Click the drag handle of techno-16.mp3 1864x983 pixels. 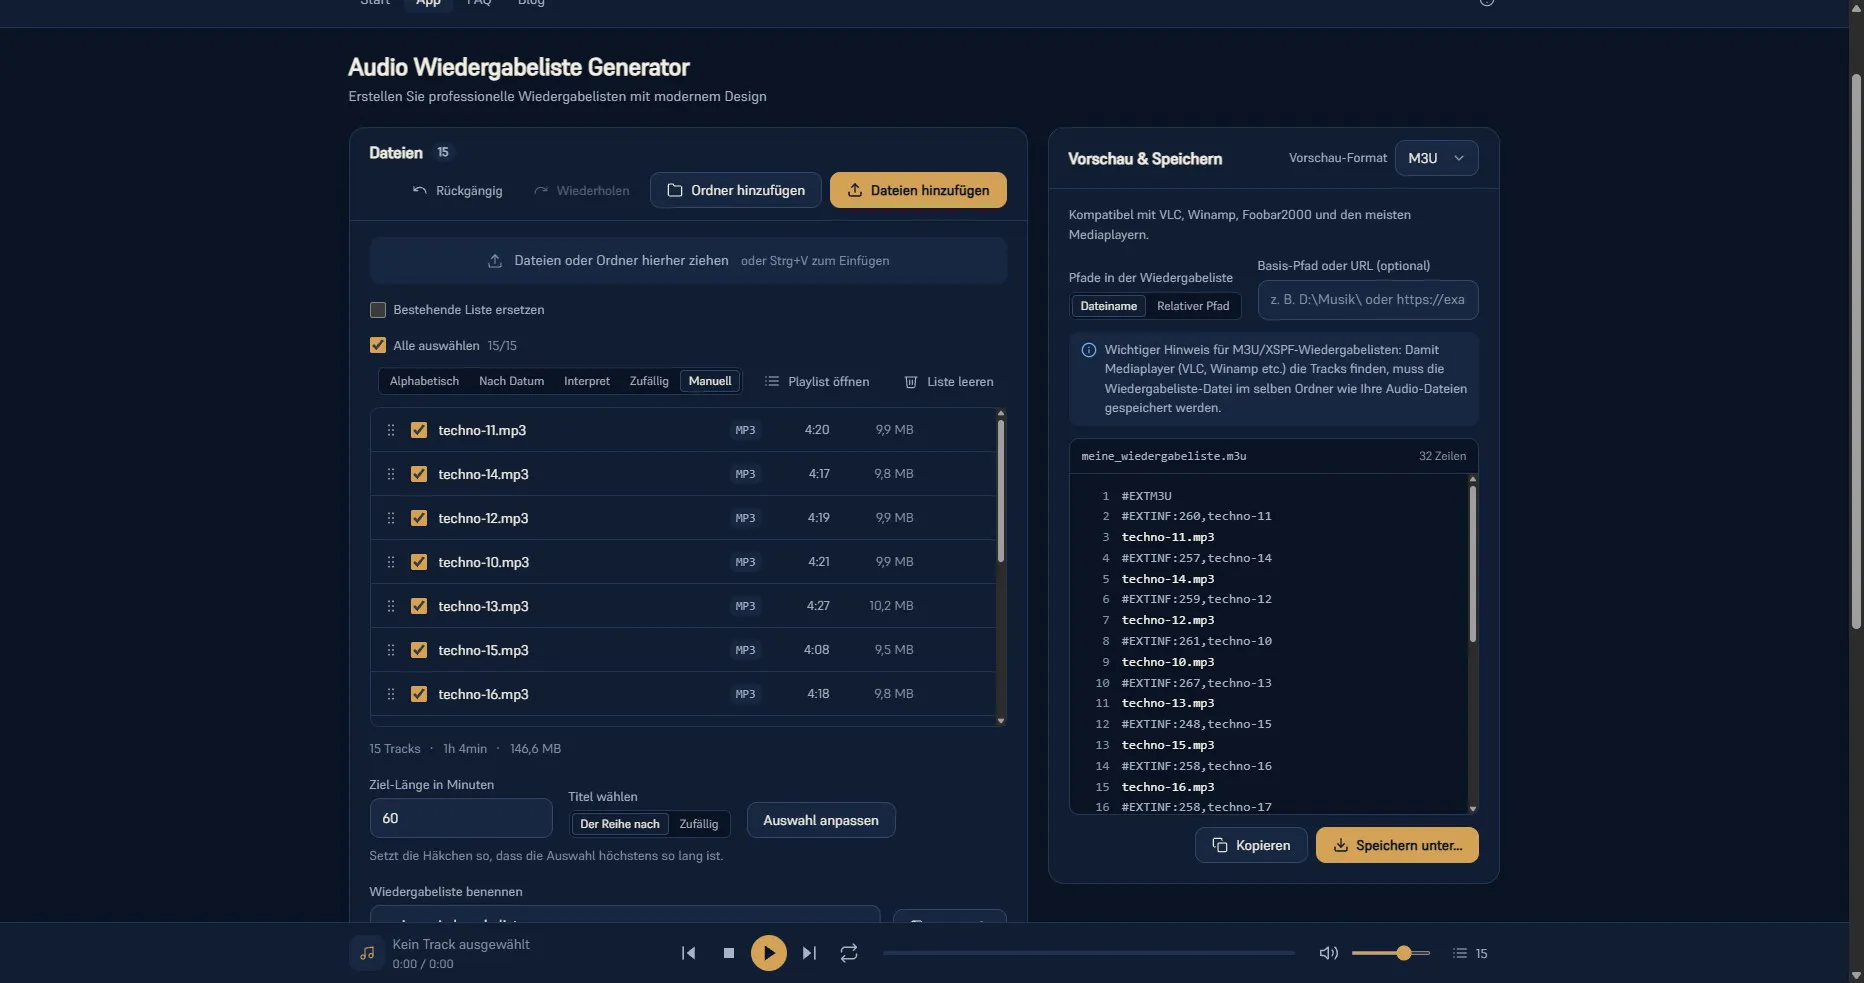click(x=391, y=694)
